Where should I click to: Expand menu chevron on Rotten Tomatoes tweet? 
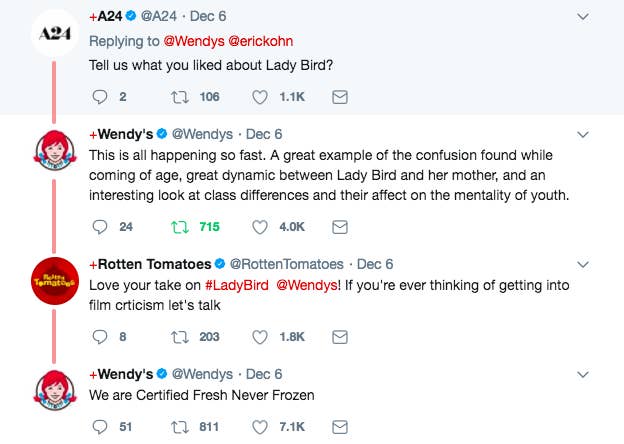(x=583, y=265)
